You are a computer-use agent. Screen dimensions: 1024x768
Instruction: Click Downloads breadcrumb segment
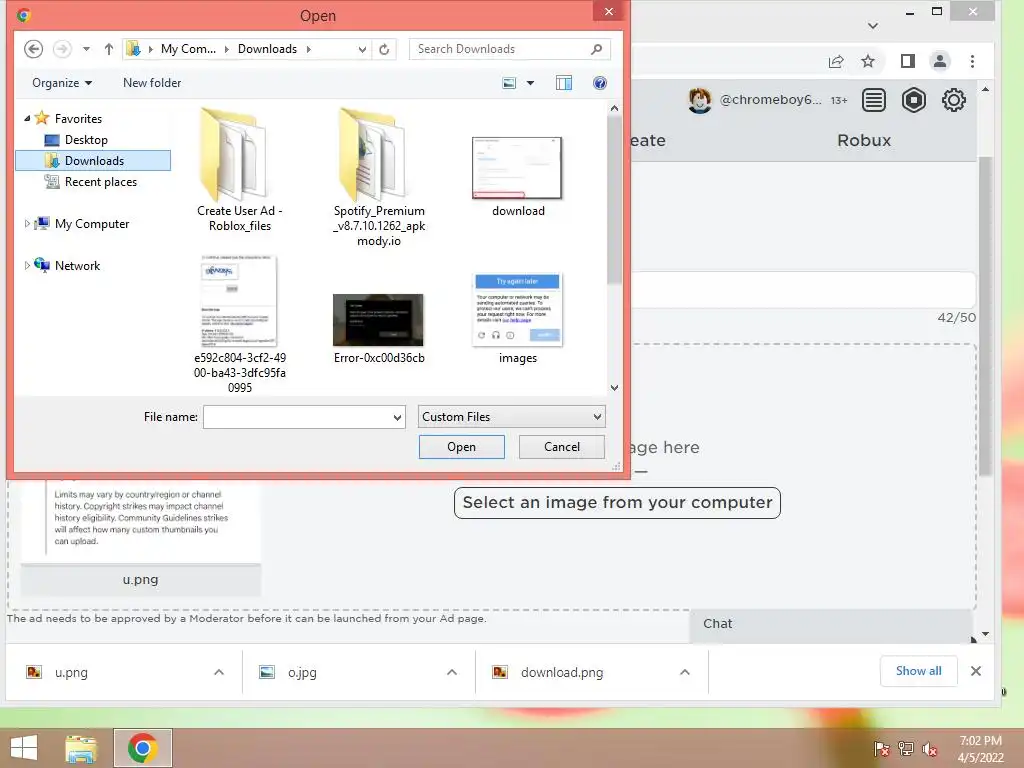(x=267, y=49)
